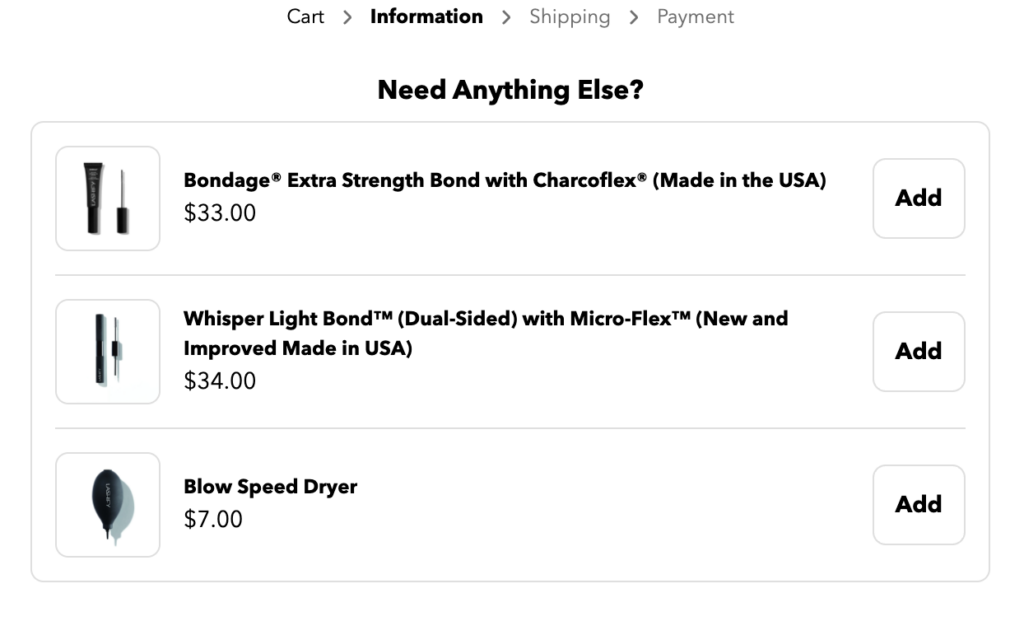Go back to the Cart step
1024x621 pixels.
[305, 16]
